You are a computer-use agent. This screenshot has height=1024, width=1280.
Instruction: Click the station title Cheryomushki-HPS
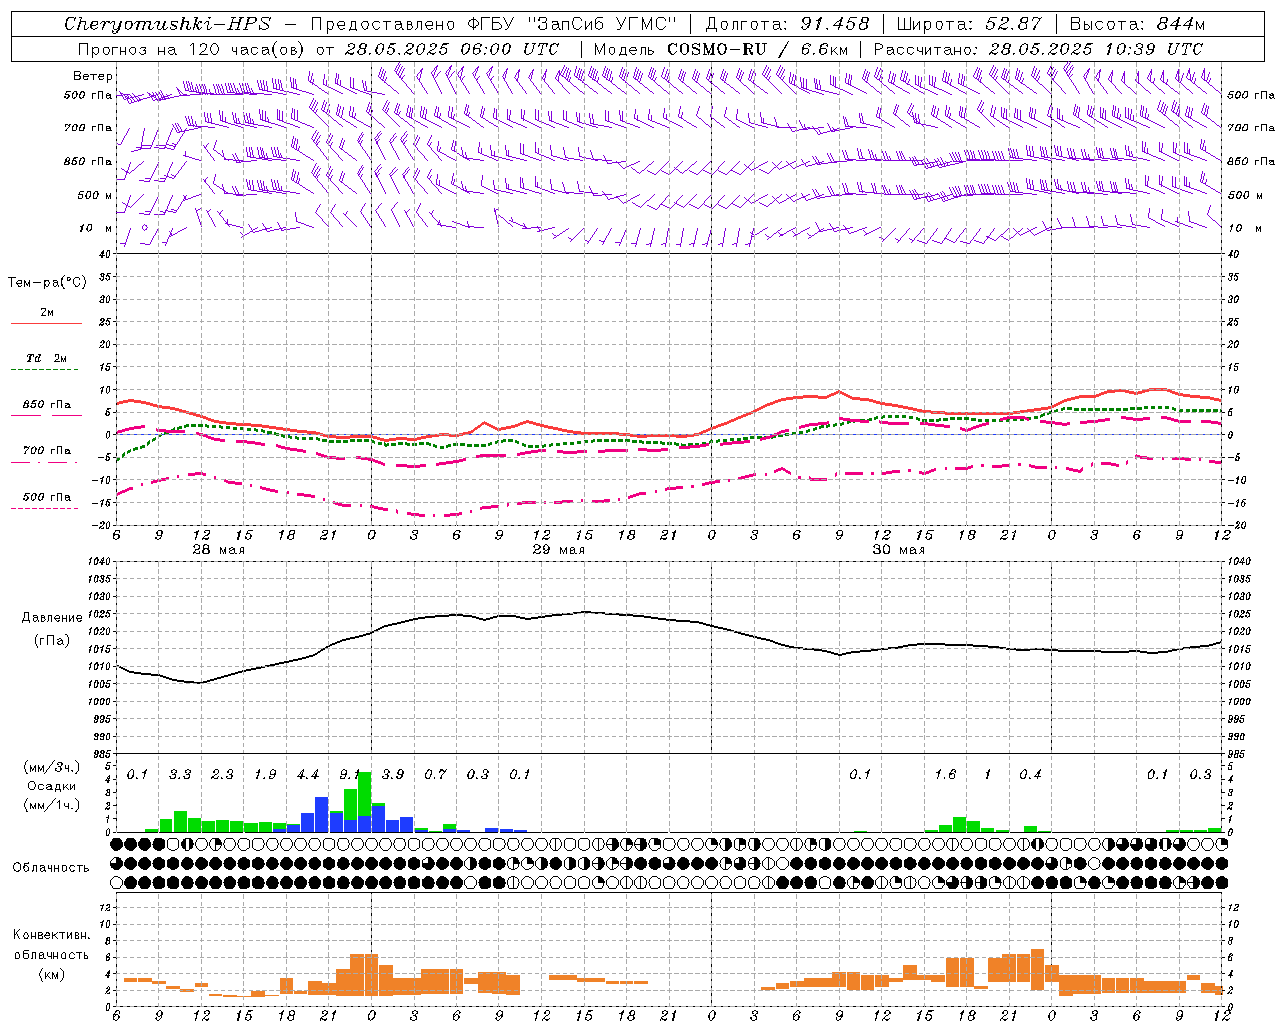(168, 24)
